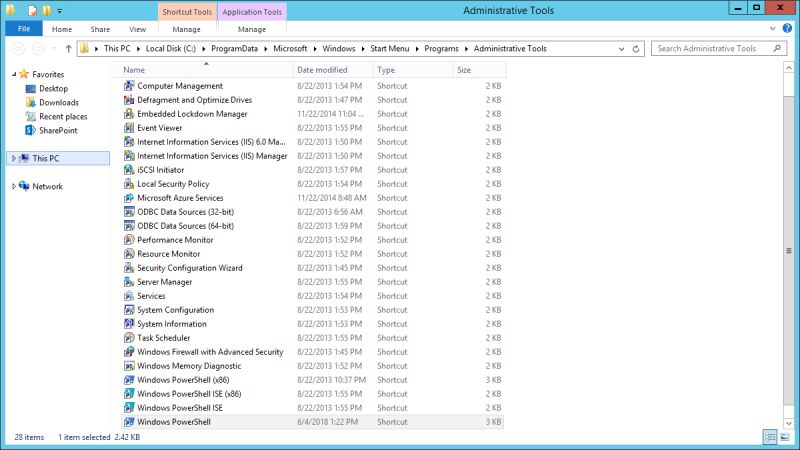Click the Properties quick access toolbar icon
This screenshot has height=450, width=800.
click(33, 10)
